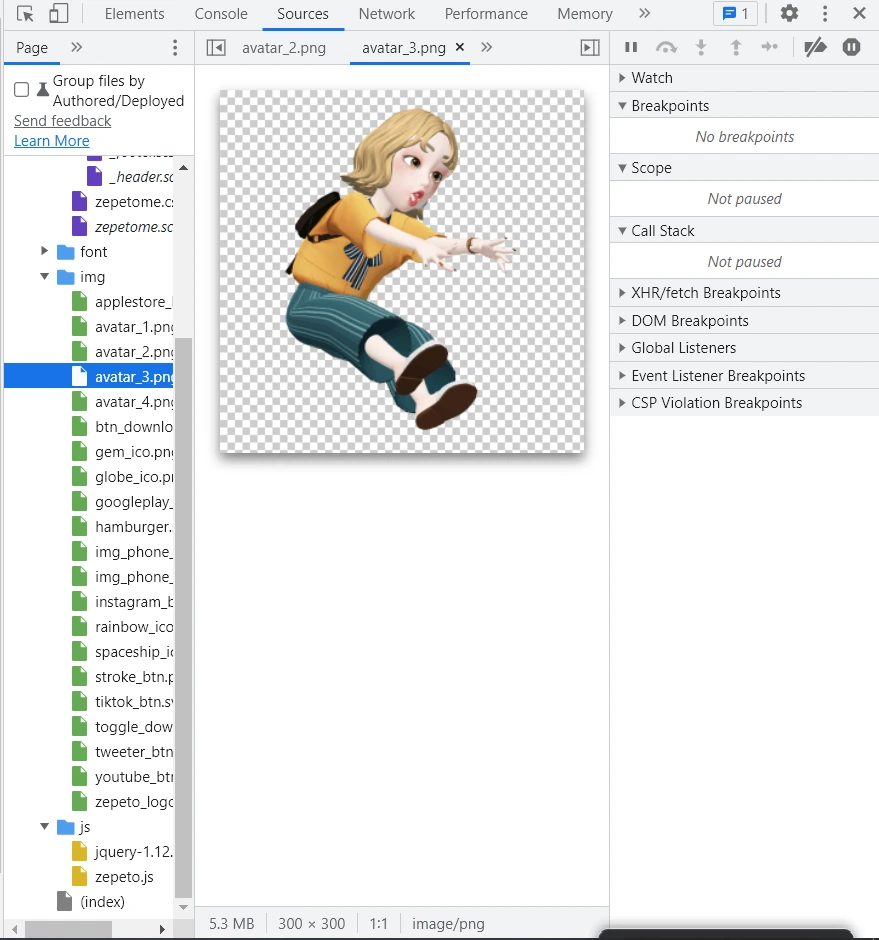
Task: Click the step arrow icon
Action: pos(769,47)
